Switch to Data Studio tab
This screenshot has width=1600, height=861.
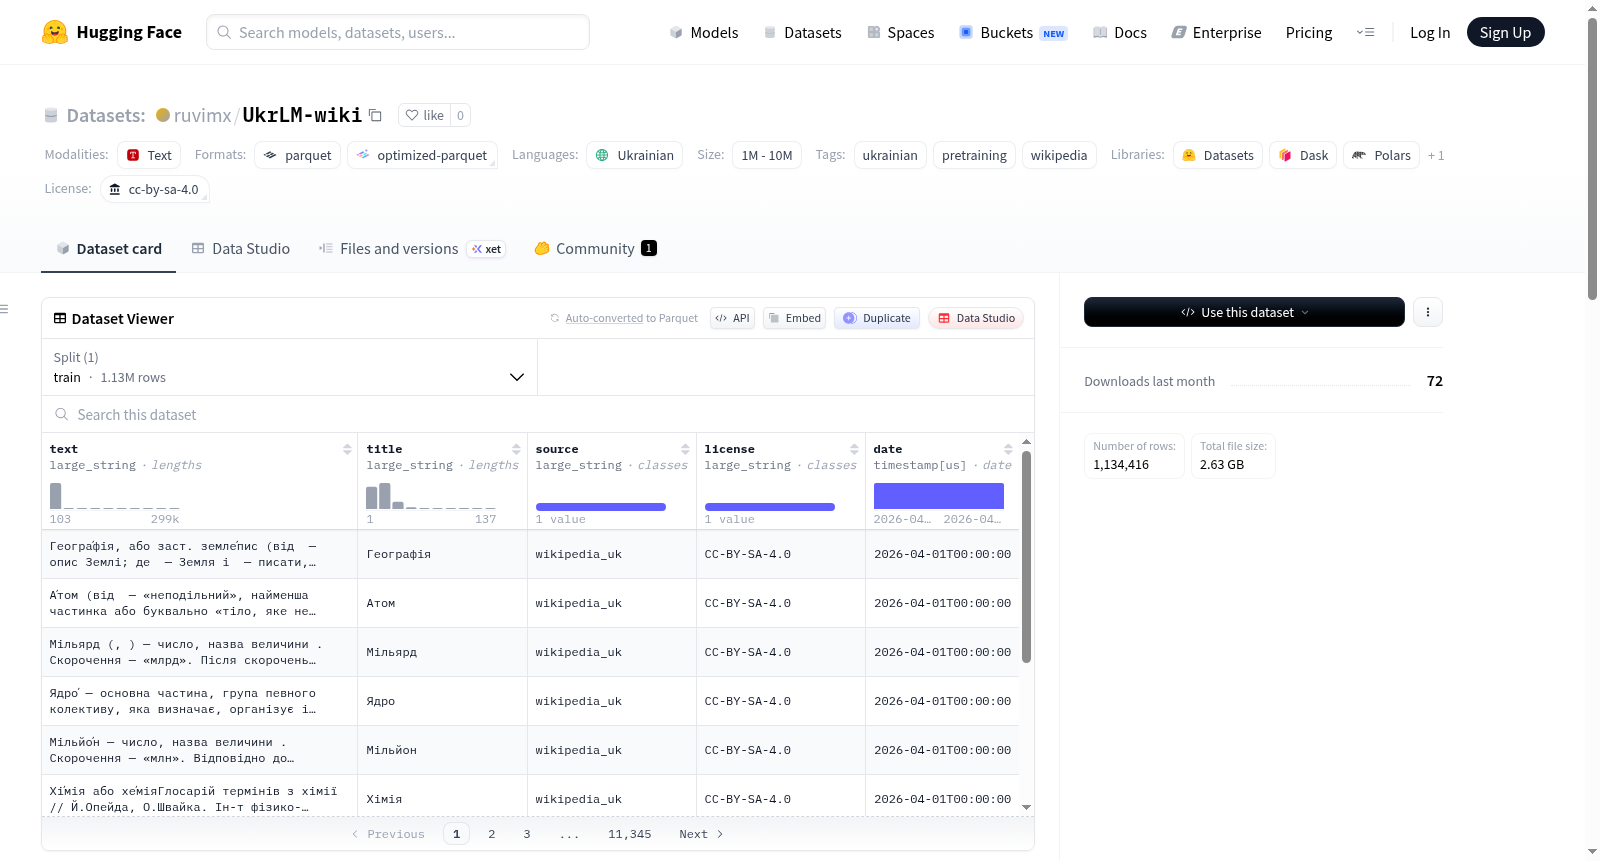pyautogui.click(x=241, y=249)
